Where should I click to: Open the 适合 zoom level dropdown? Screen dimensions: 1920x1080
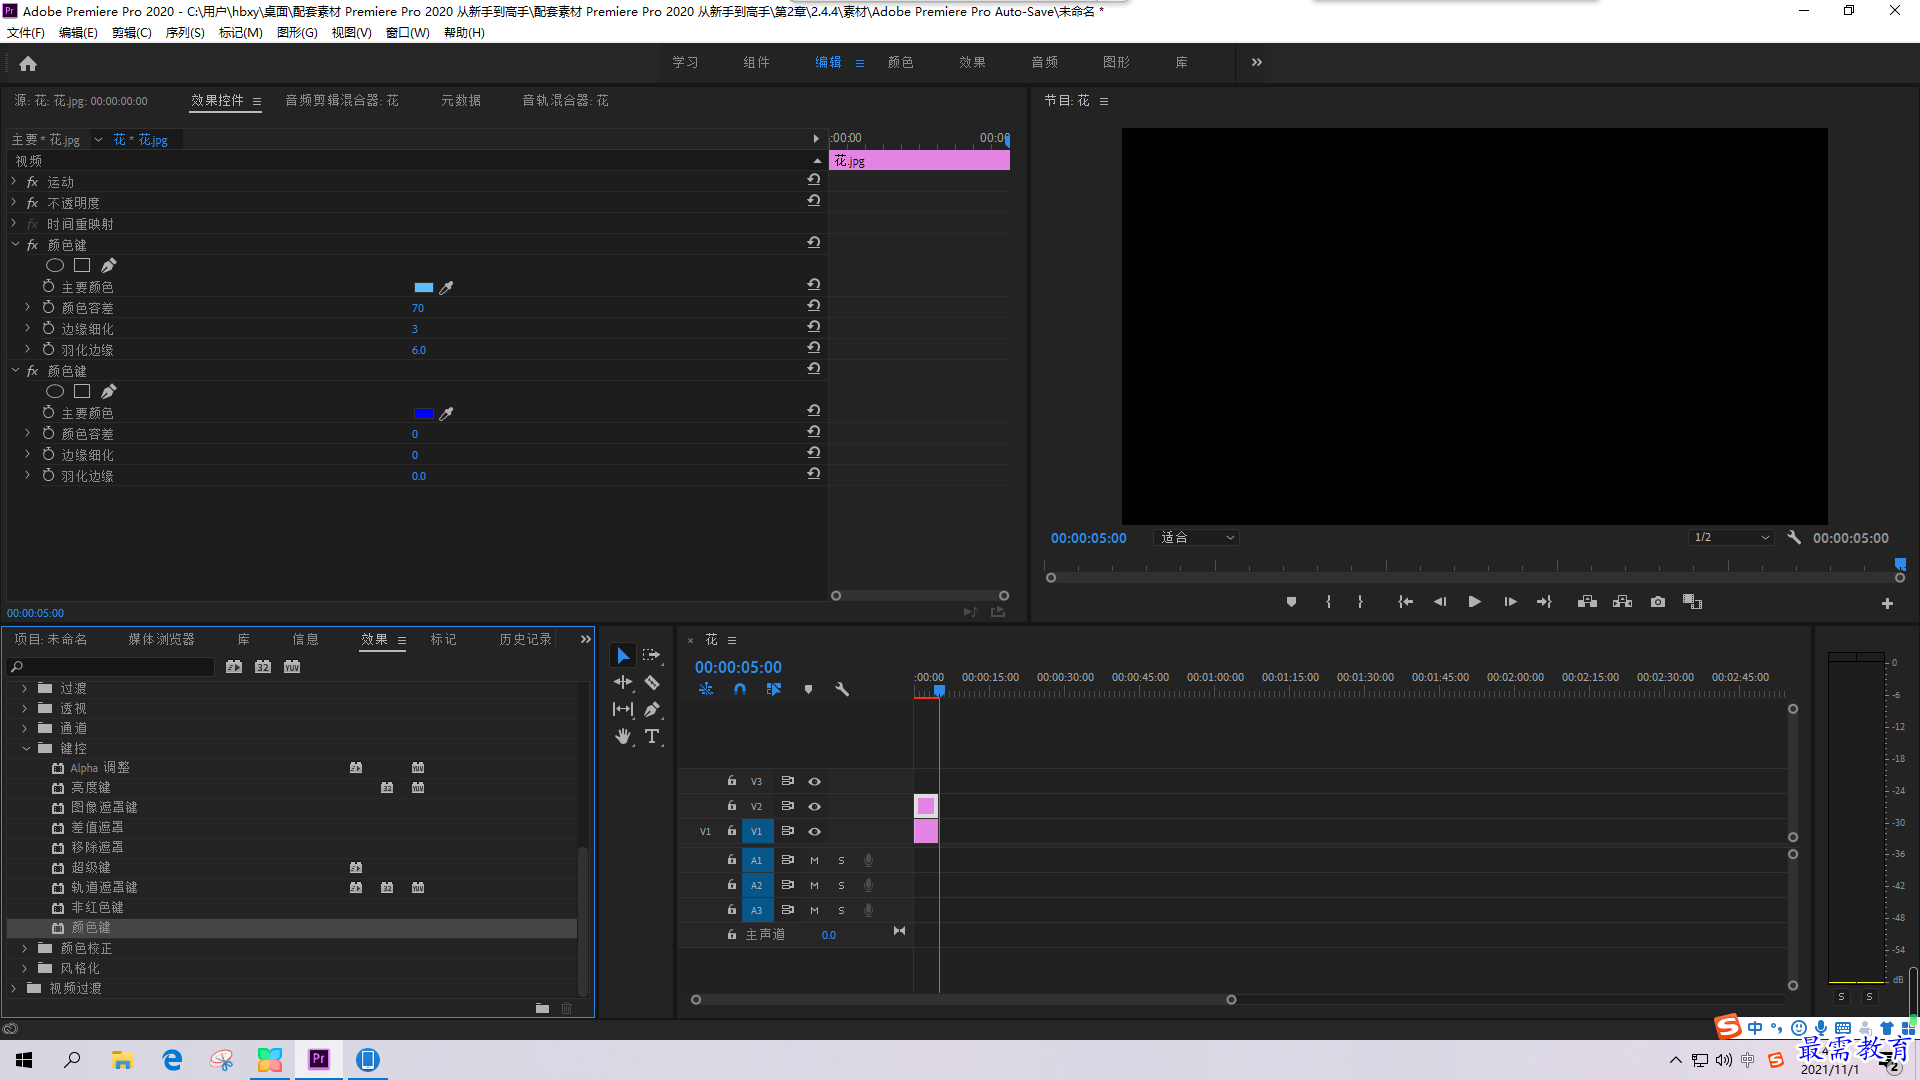1198,537
